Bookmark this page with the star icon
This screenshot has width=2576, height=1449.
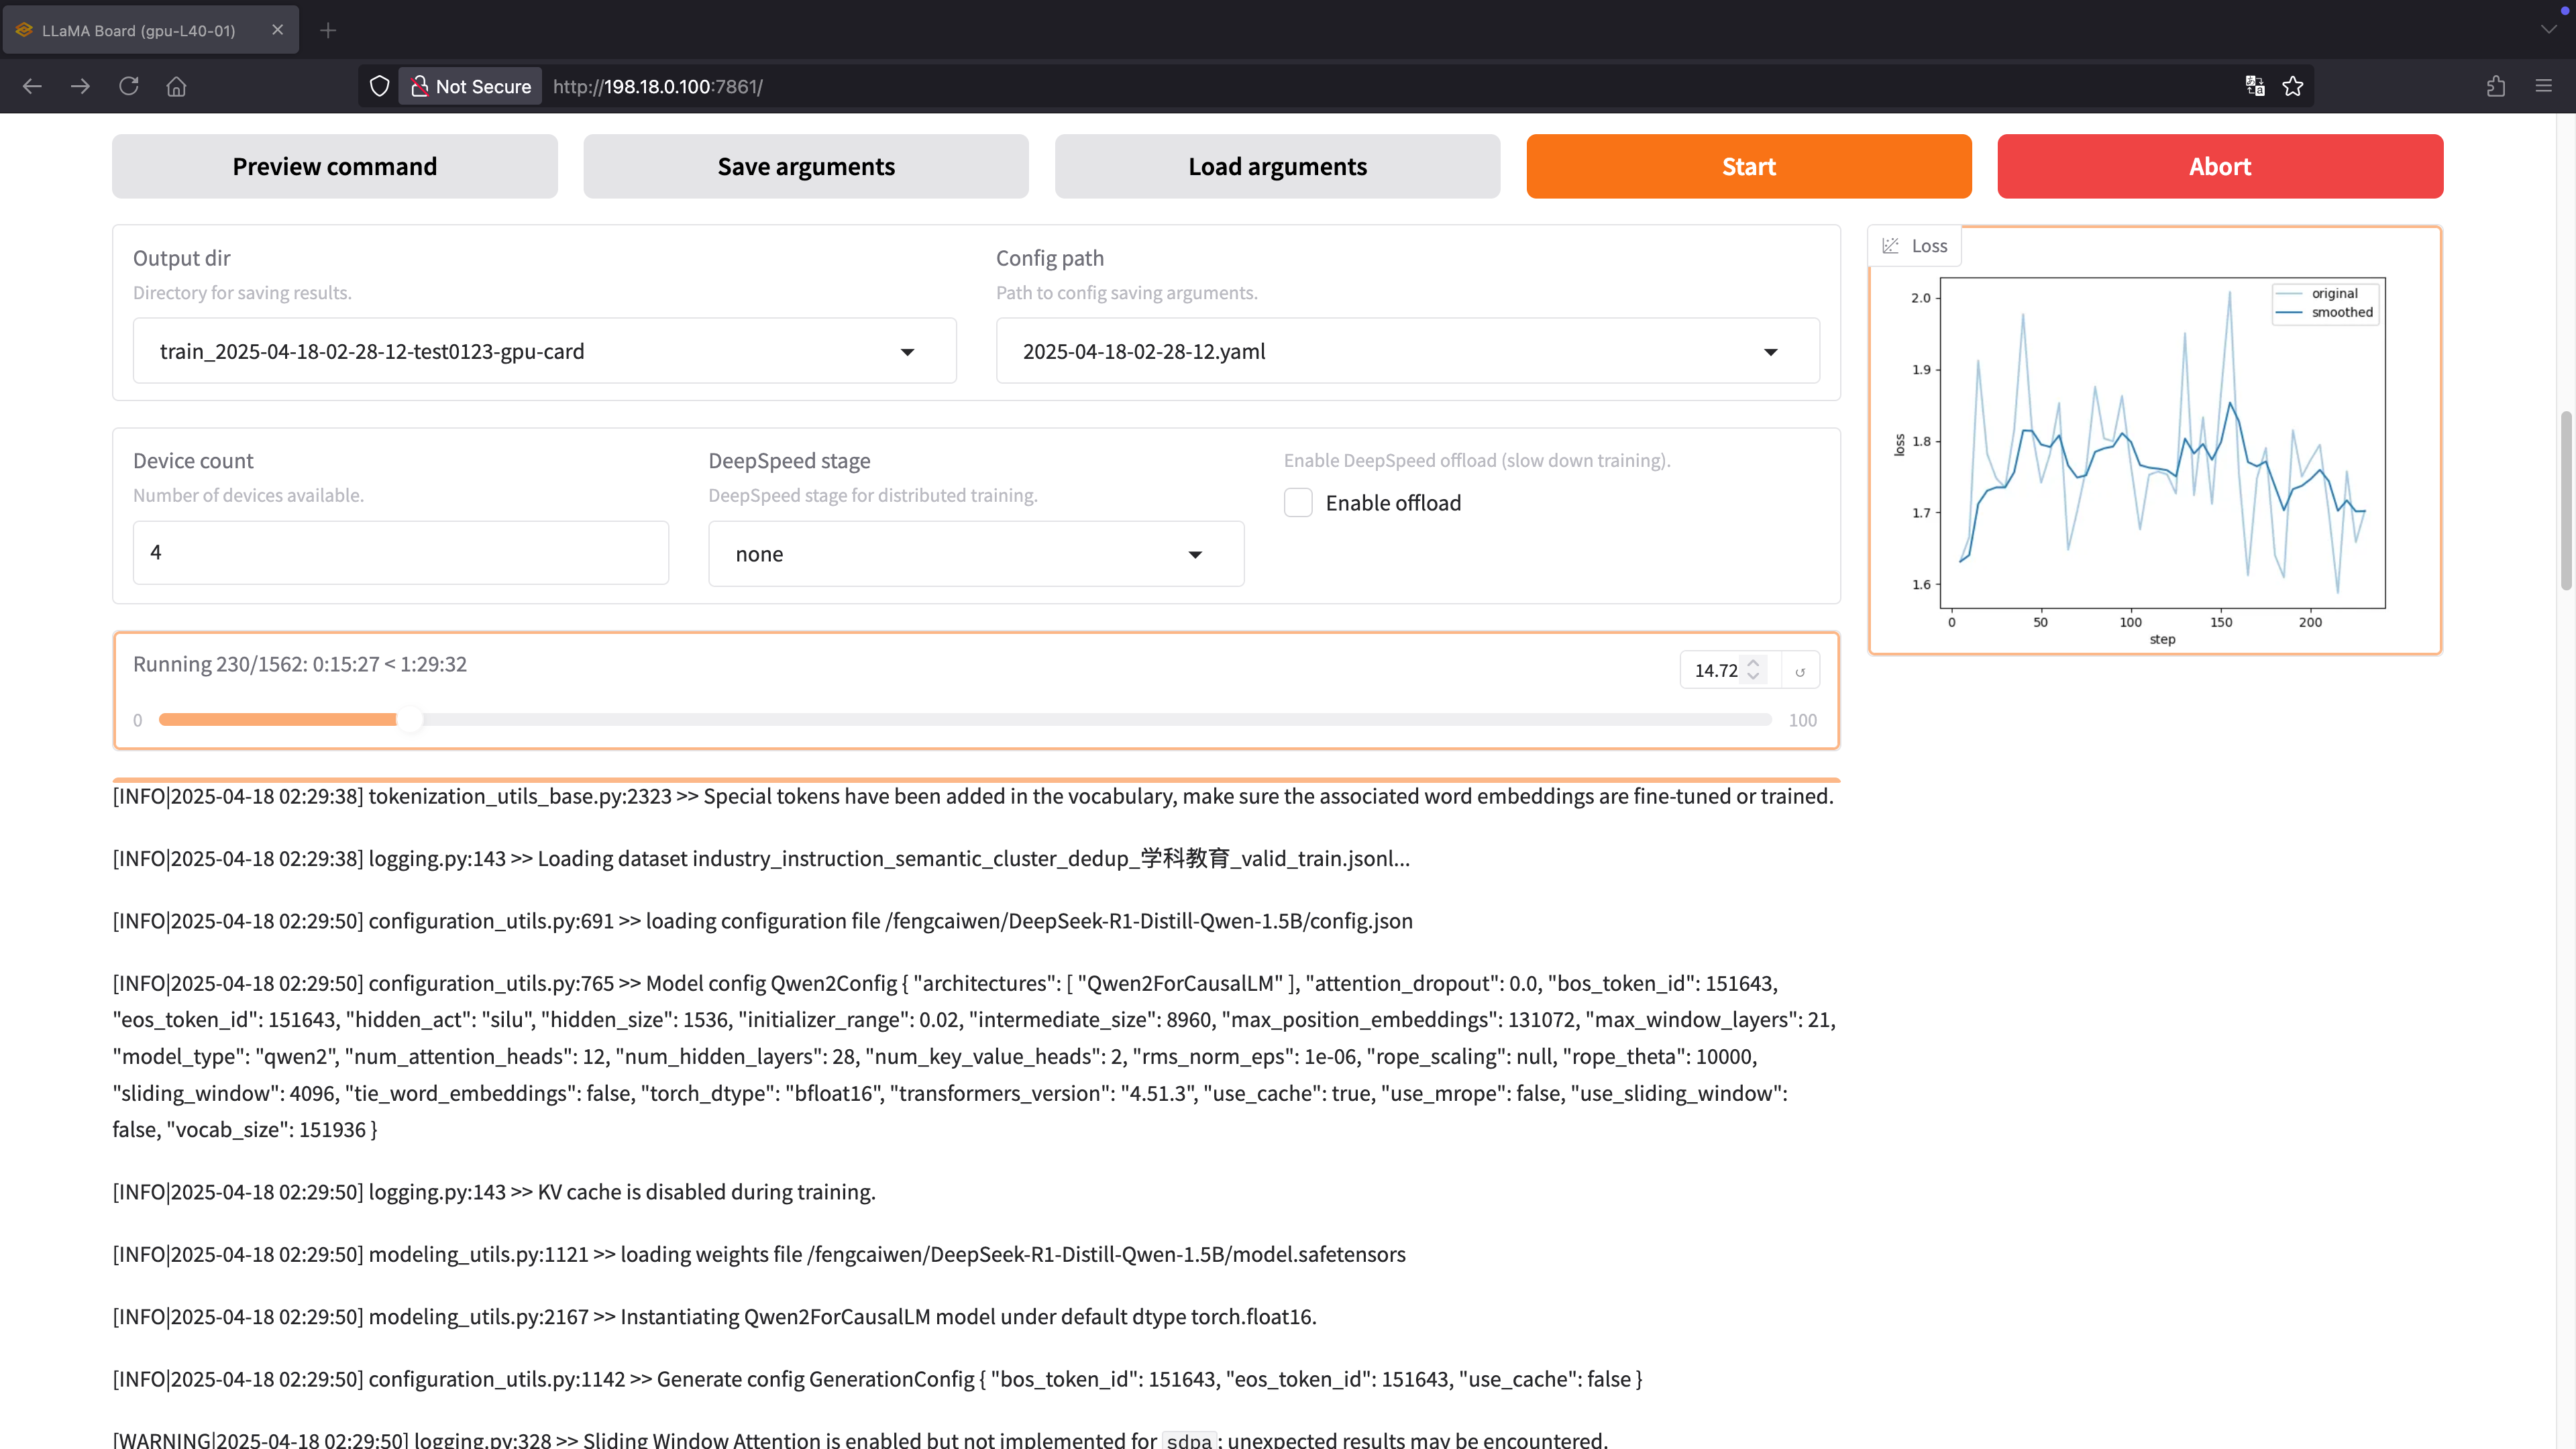point(2293,86)
